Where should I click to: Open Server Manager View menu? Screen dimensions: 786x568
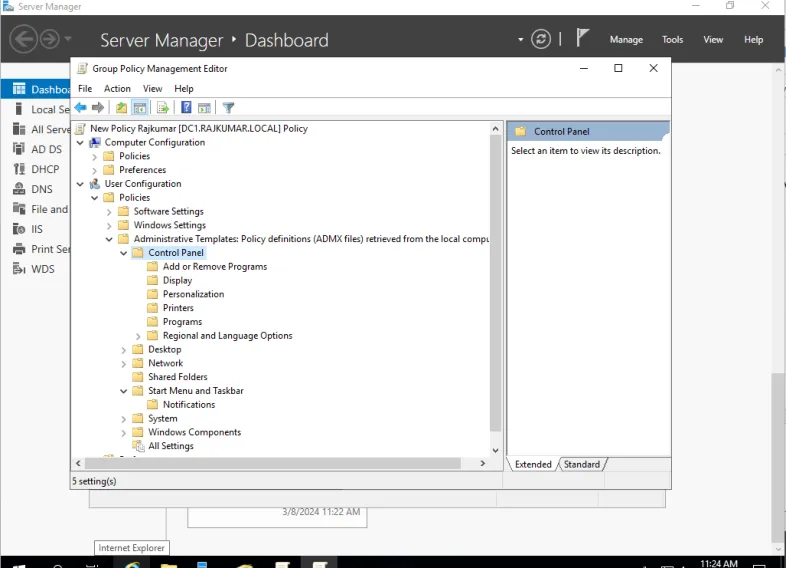pyautogui.click(x=713, y=40)
